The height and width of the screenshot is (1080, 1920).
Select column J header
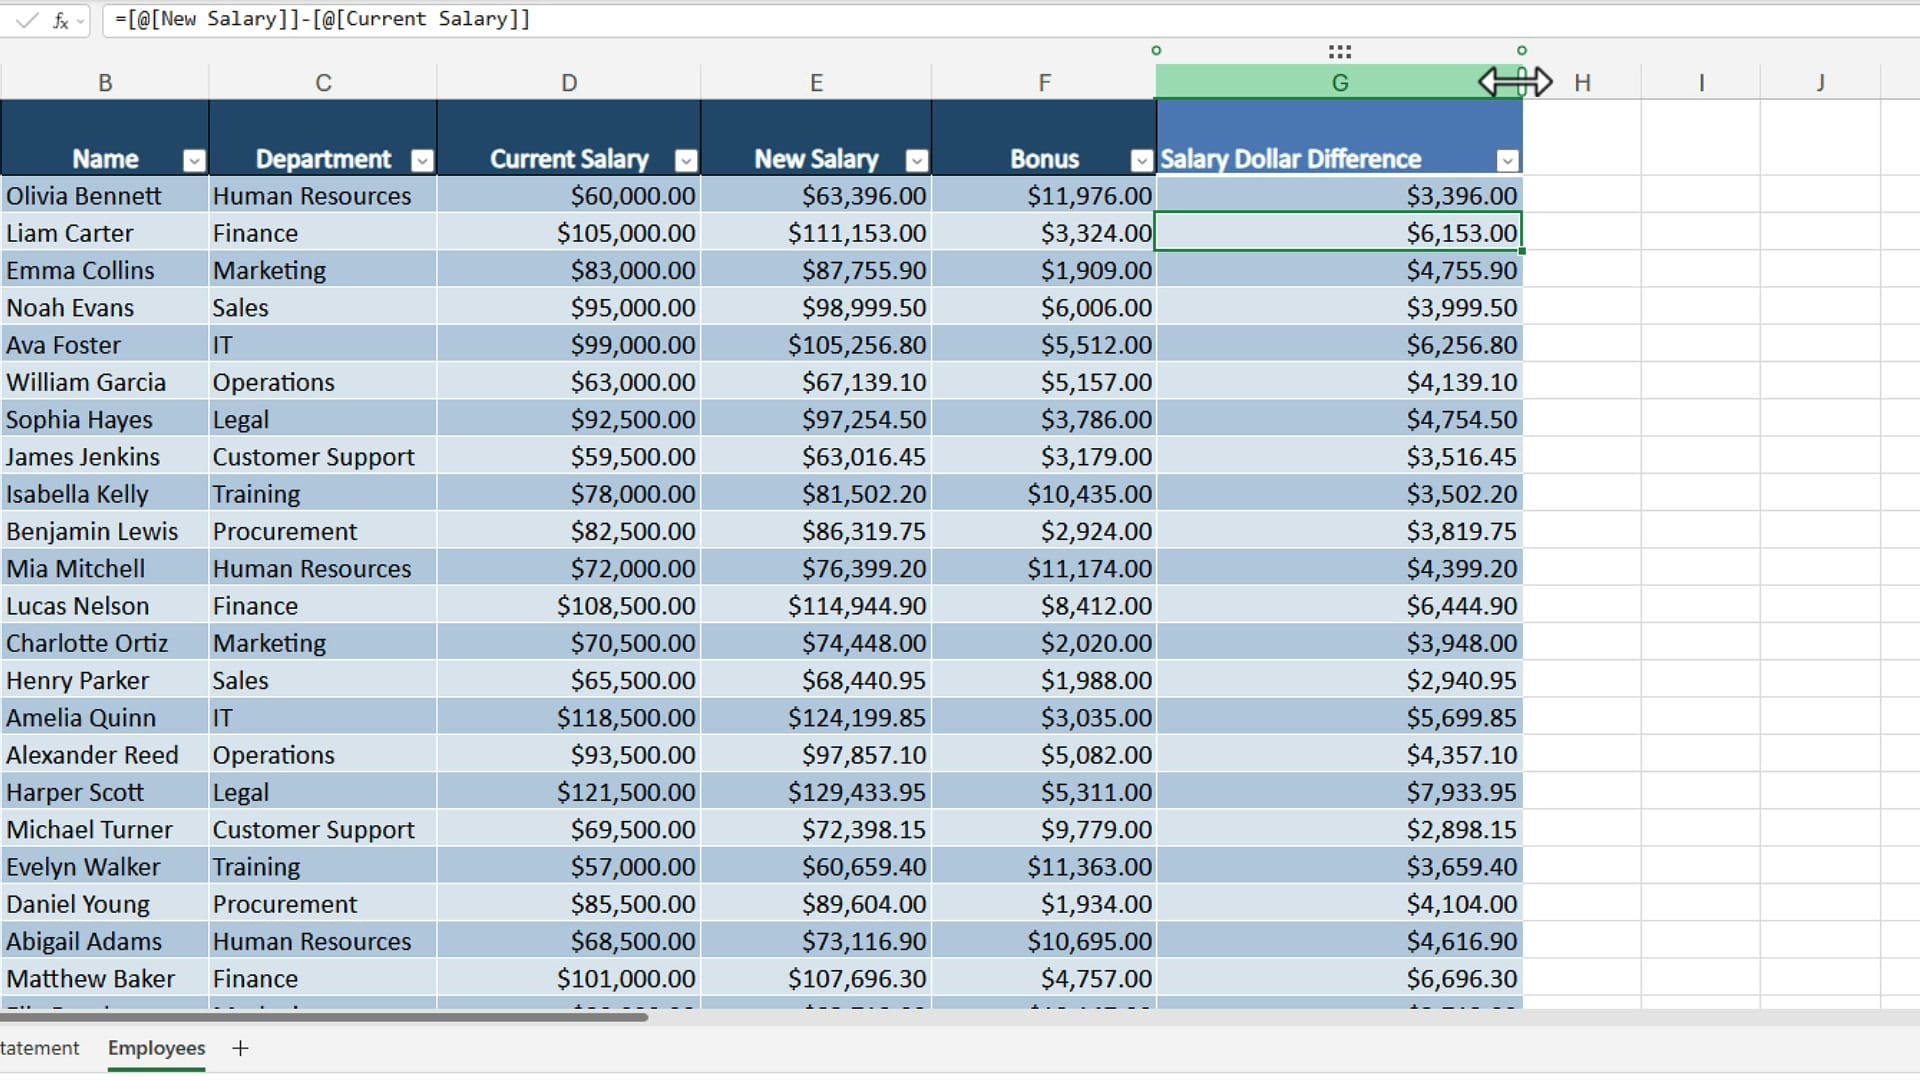tap(1821, 82)
